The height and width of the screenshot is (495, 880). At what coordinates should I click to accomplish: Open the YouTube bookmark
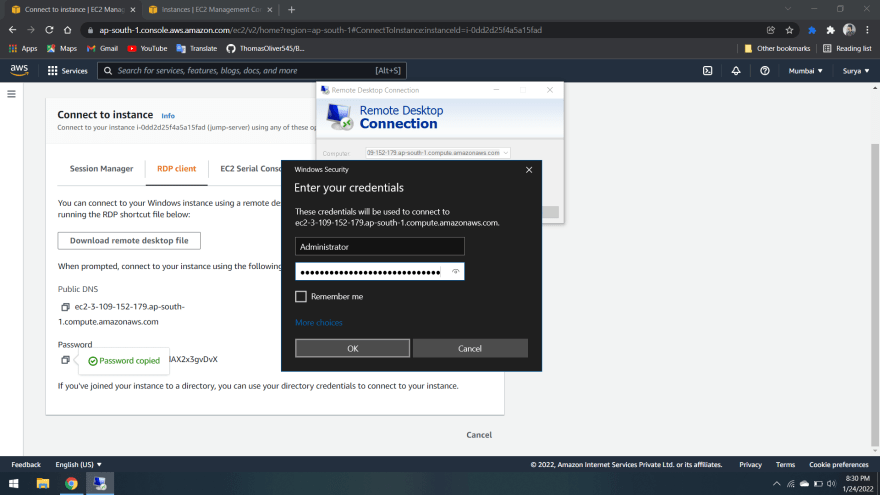[x=147, y=48]
